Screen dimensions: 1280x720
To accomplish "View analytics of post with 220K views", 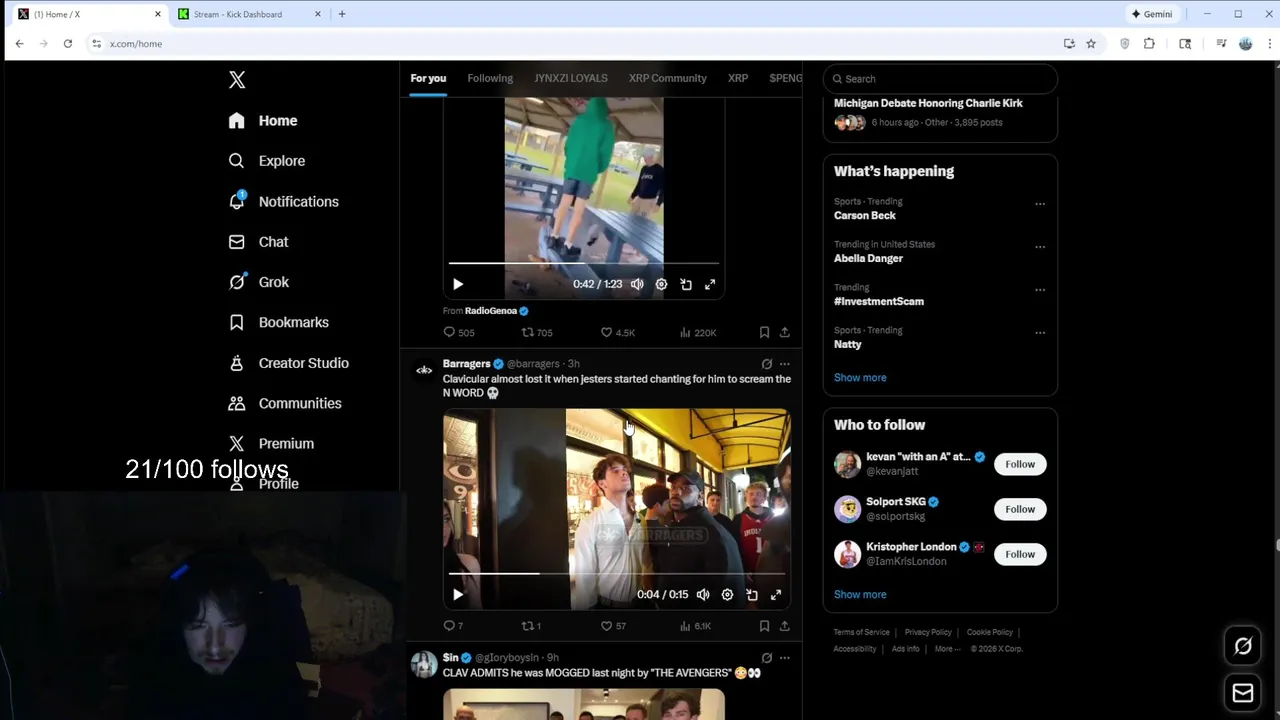I will click(x=698, y=332).
